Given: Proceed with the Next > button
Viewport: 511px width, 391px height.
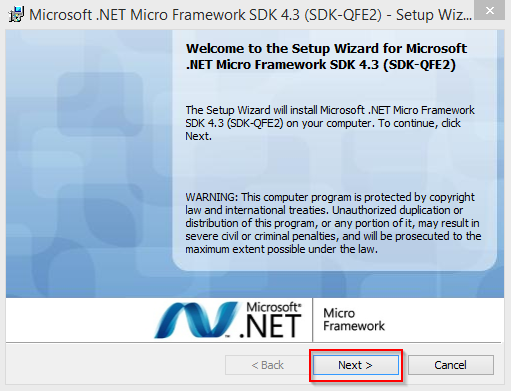Looking at the screenshot, I should (356, 365).
